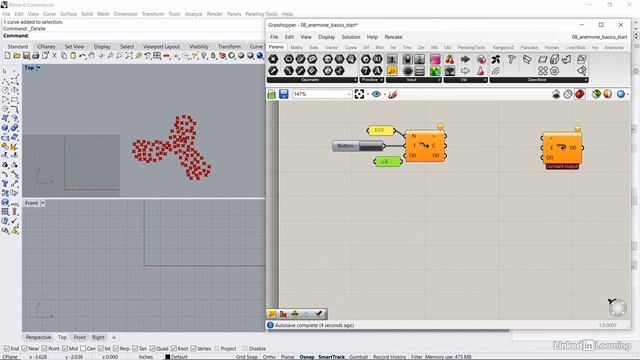Toggle Gumball in the Rhino status bar
The height and width of the screenshot is (360, 640).
click(x=358, y=357)
